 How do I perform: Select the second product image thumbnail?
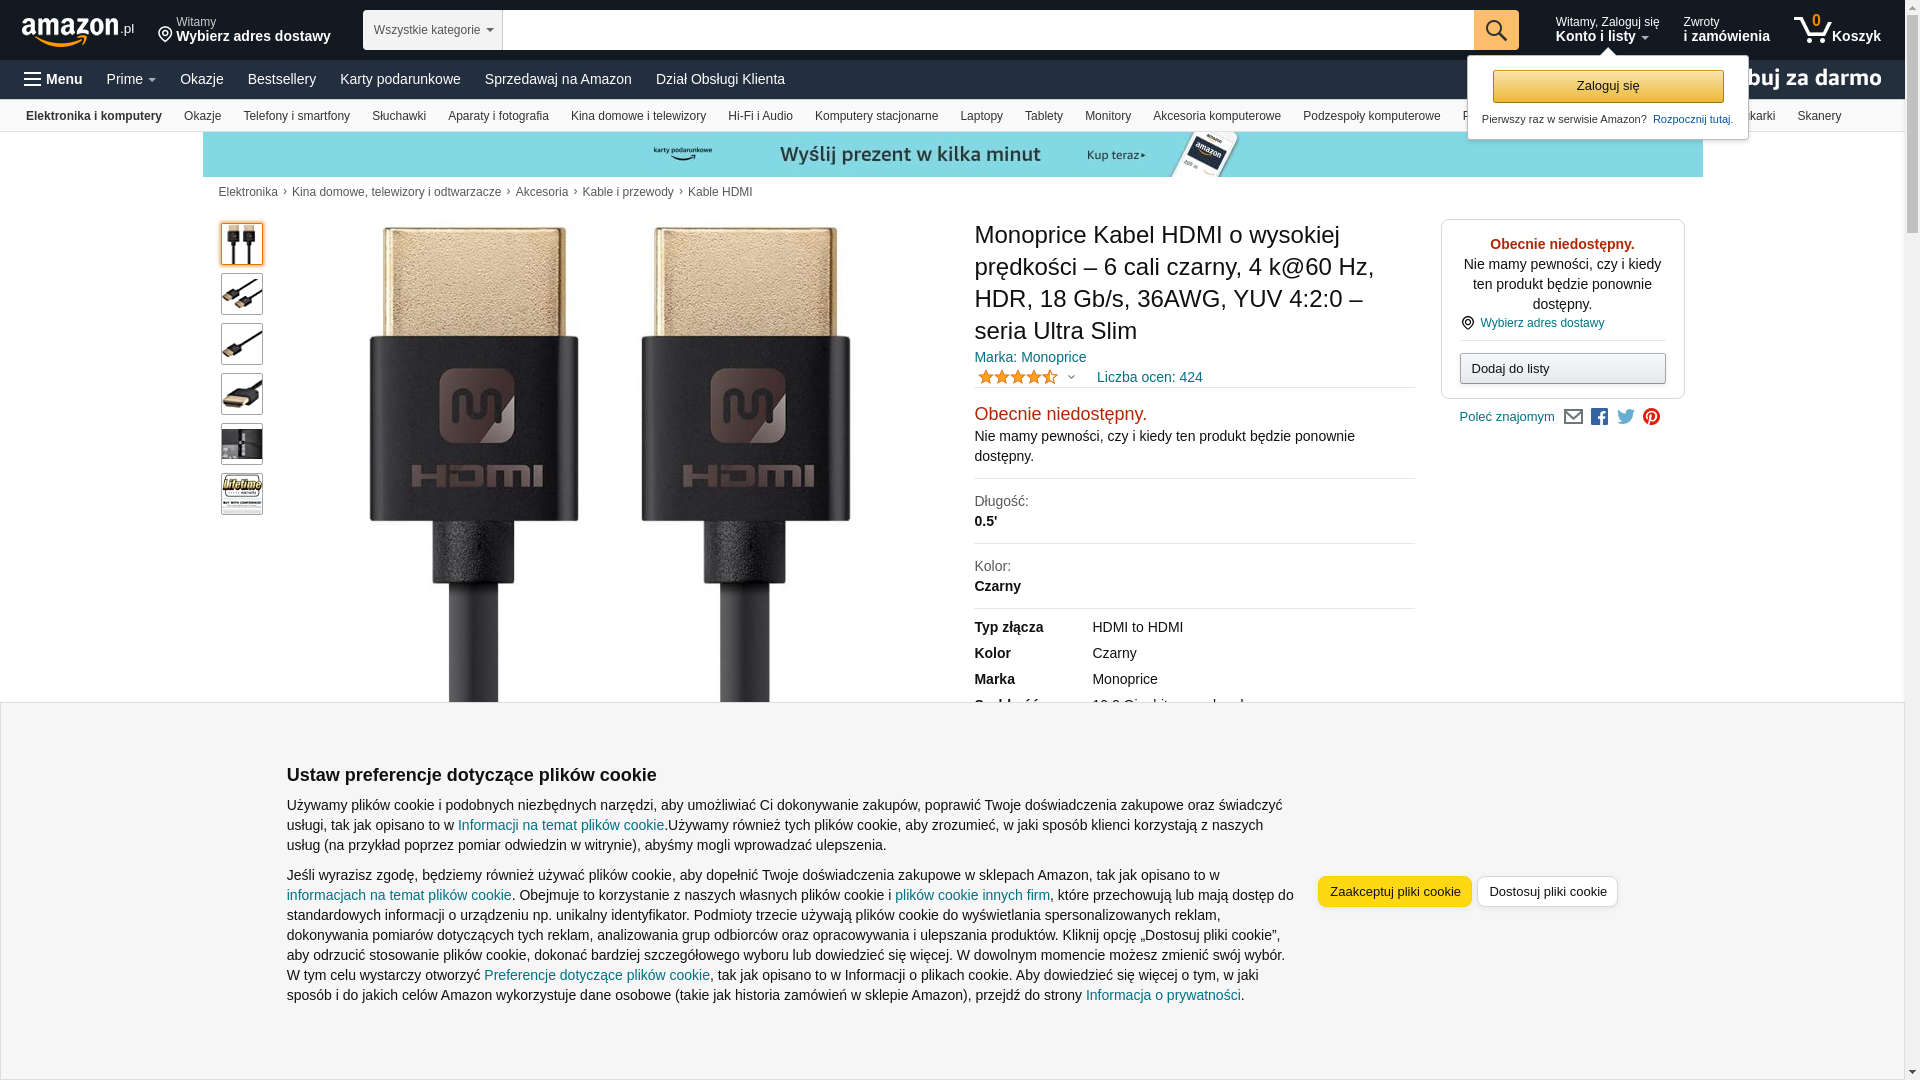242,294
